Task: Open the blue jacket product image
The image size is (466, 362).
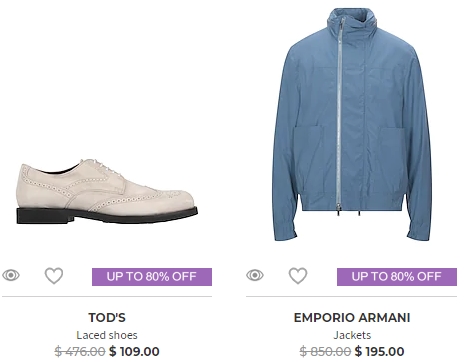Action: (352, 124)
